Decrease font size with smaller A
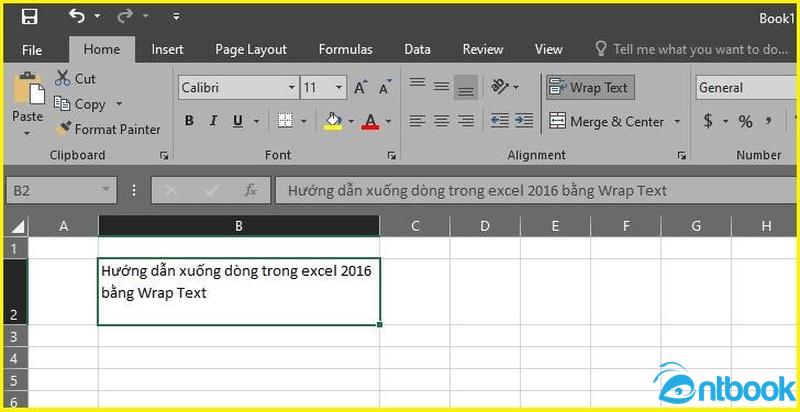This screenshot has width=800, height=412. coord(386,88)
